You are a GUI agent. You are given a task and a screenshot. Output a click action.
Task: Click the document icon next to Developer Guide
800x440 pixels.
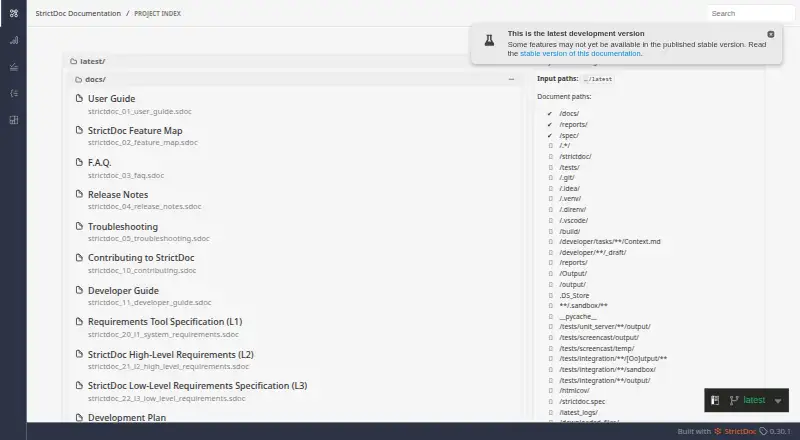pyautogui.click(x=79, y=290)
